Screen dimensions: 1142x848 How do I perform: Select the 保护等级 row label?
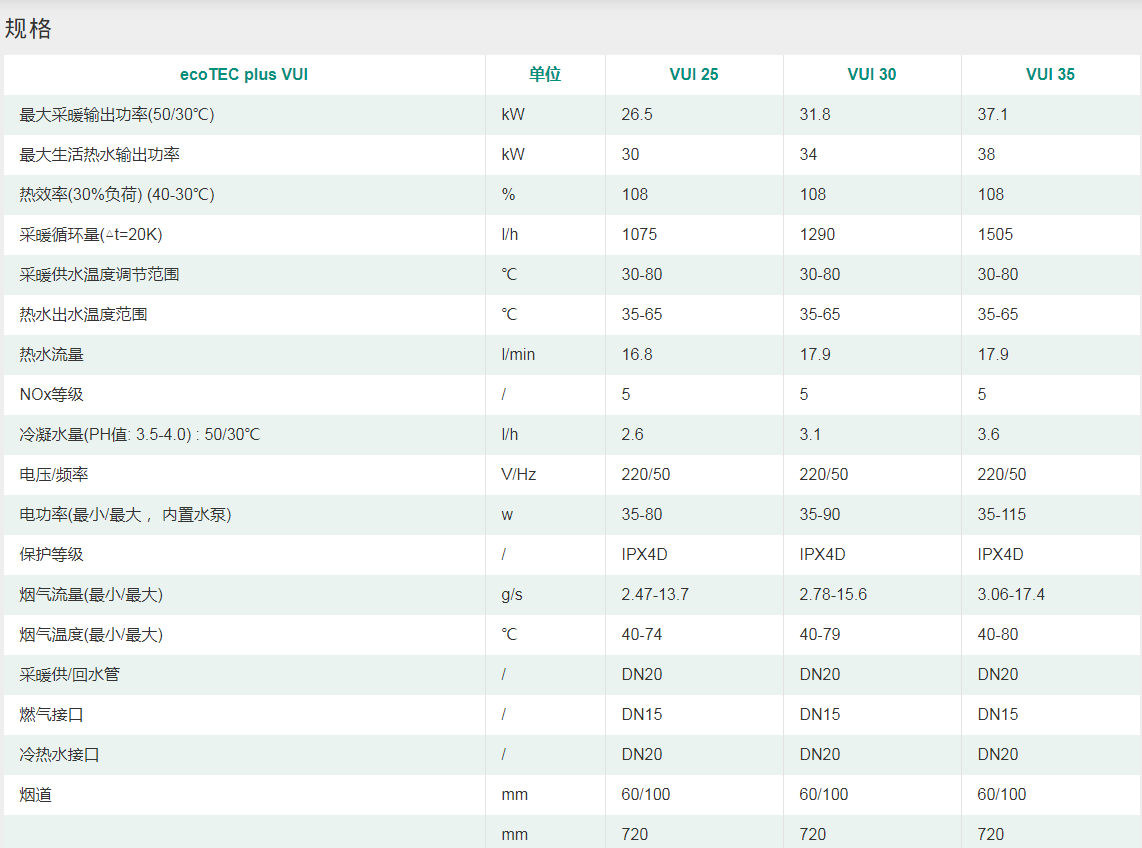pos(51,554)
